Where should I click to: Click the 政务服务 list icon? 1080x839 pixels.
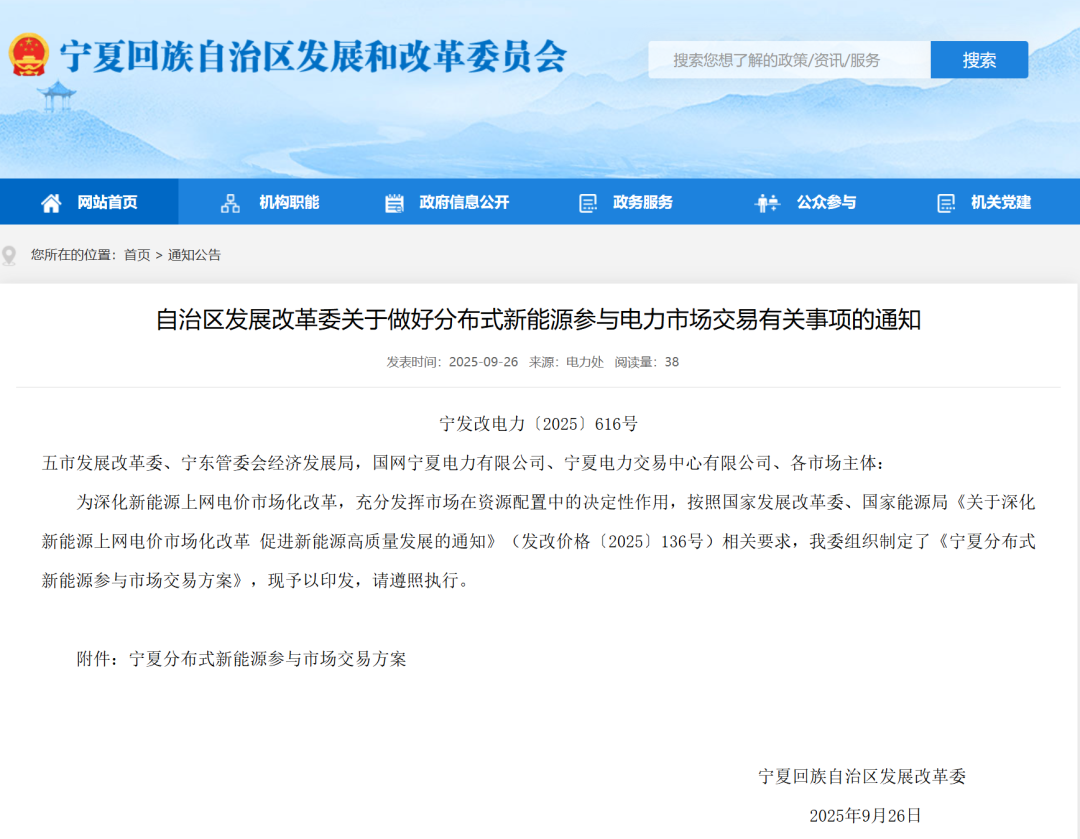tap(587, 202)
